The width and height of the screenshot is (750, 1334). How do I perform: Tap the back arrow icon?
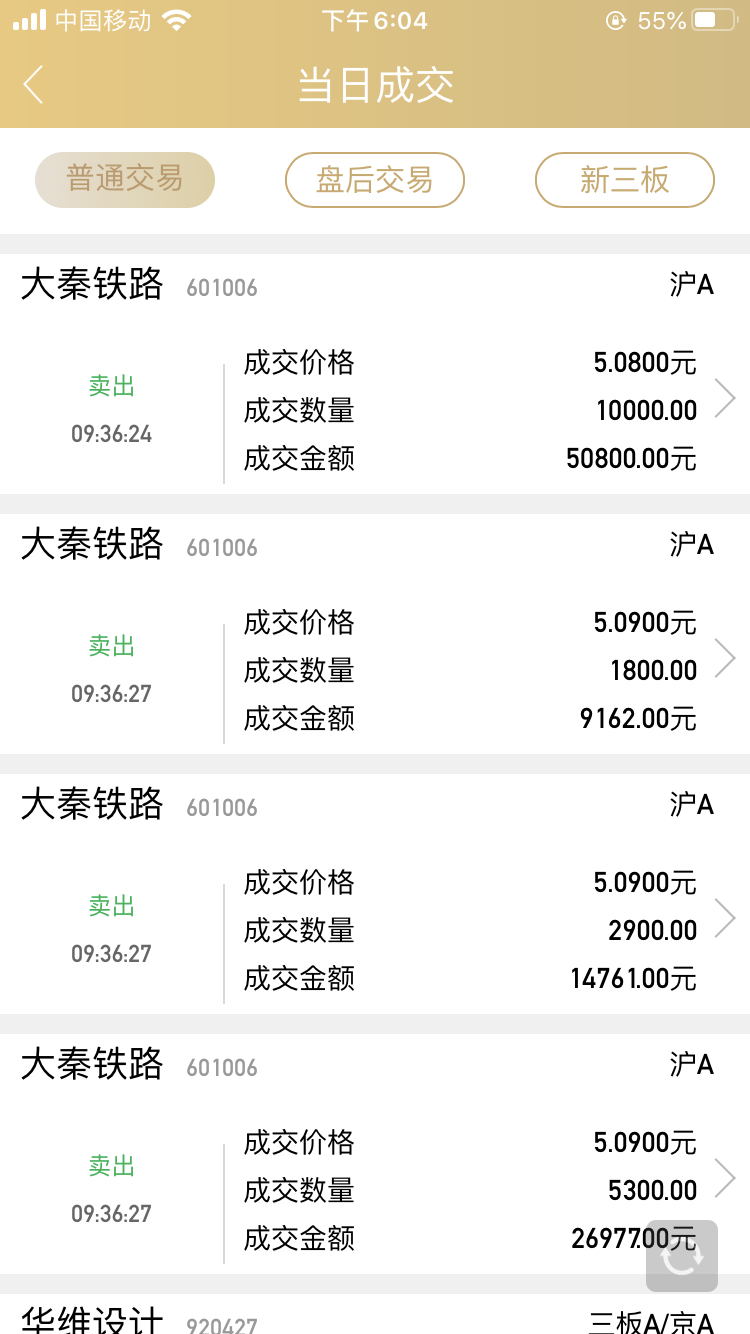(x=34, y=85)
